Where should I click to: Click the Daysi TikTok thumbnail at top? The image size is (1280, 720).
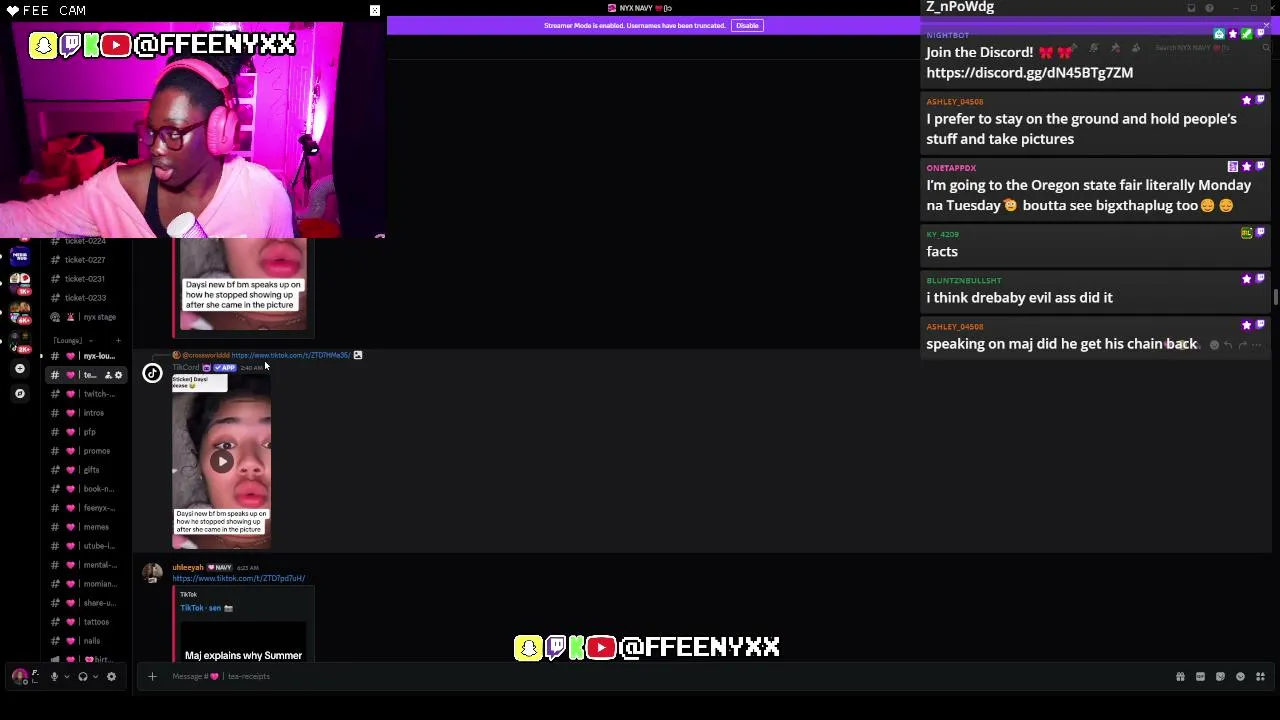[243, 286]
